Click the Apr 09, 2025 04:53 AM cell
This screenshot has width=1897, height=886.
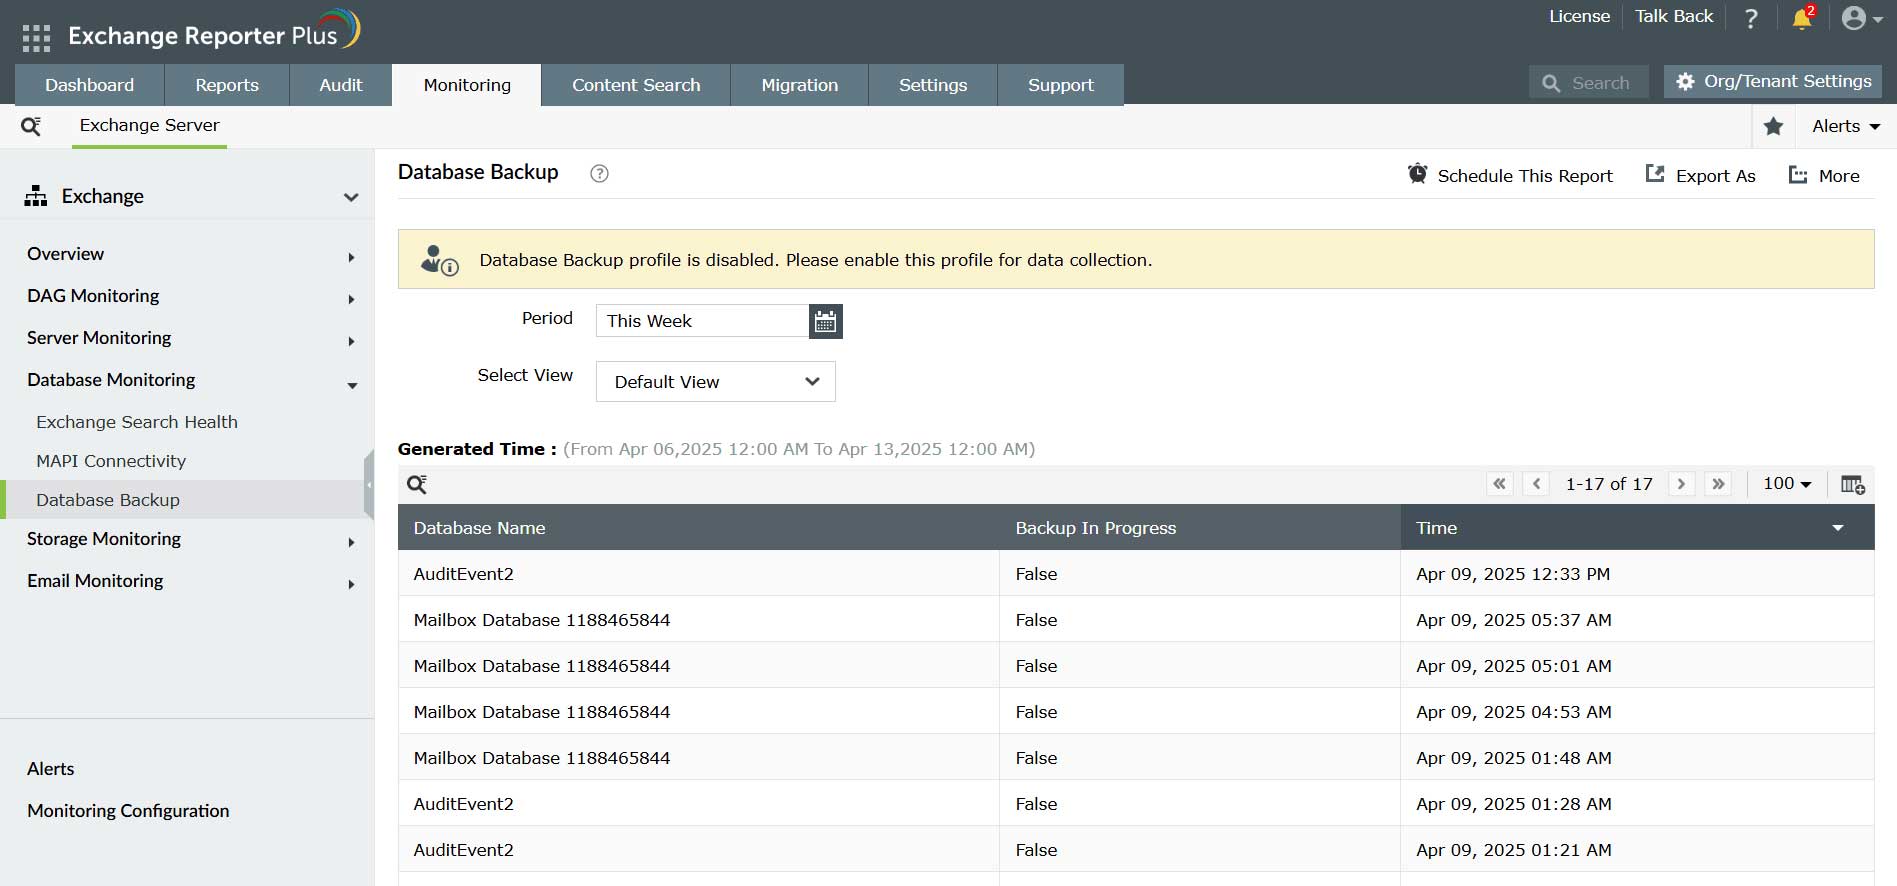click(1637, 712)
